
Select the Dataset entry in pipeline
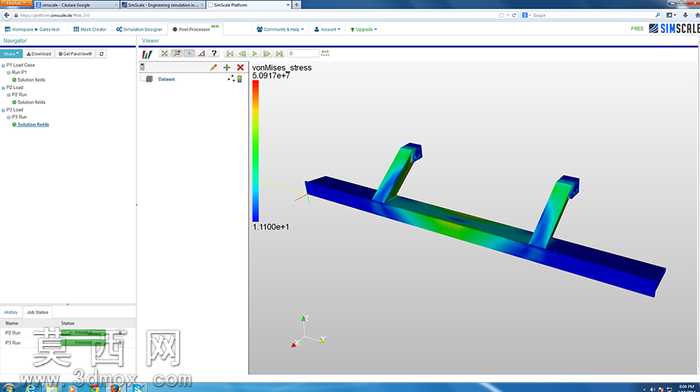click(x=167, y=79)
